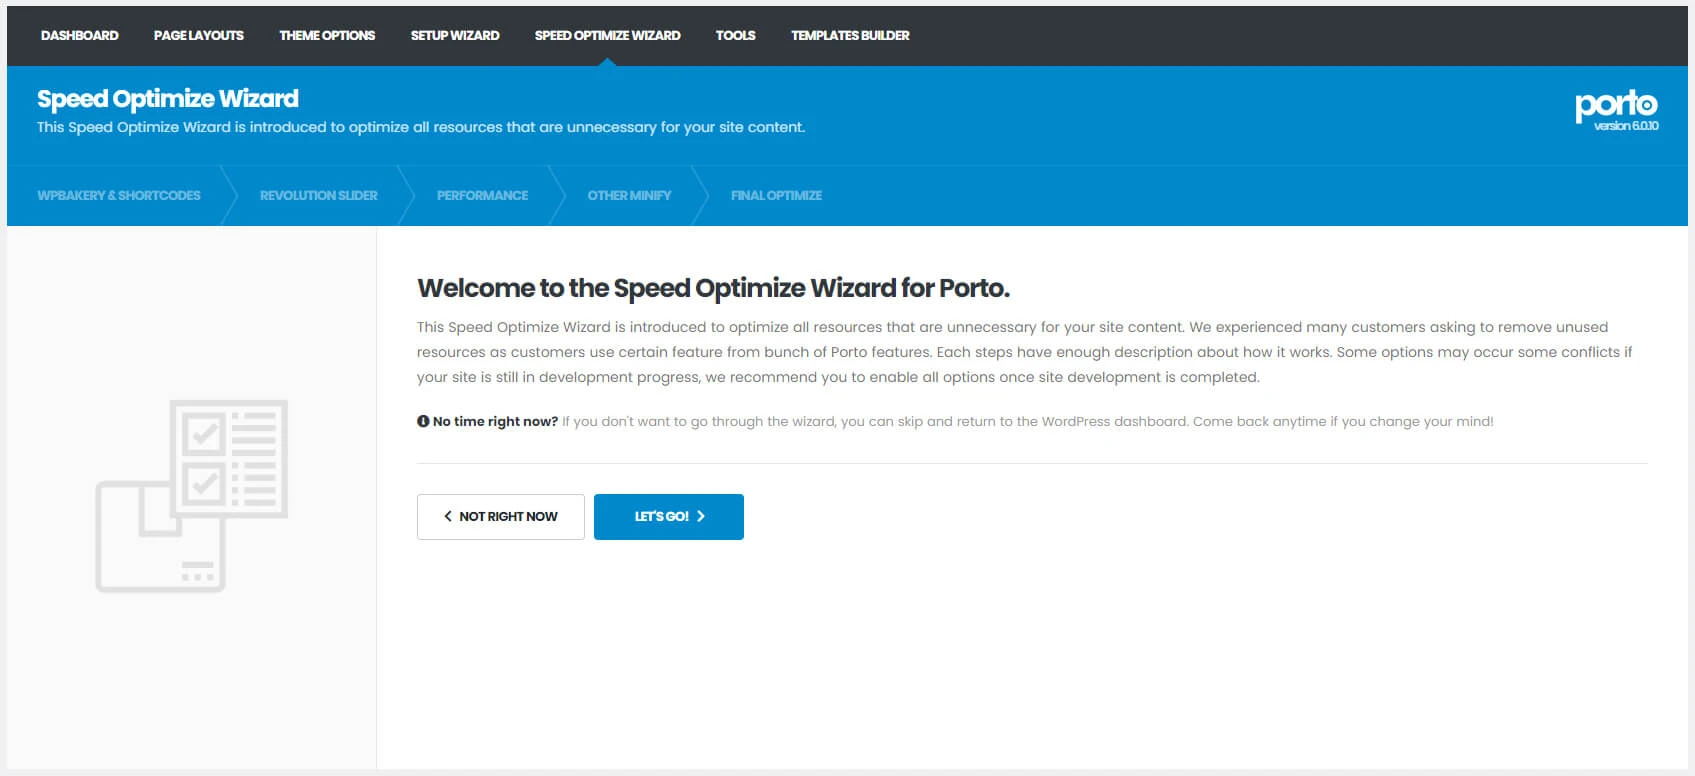Open Theme Options from top navigation

tap(327, 35)
